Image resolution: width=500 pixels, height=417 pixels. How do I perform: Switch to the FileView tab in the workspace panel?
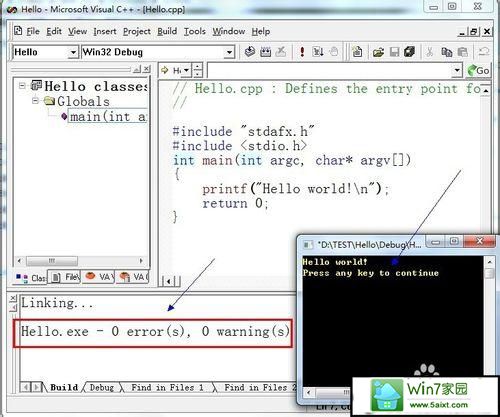point(64,277)
